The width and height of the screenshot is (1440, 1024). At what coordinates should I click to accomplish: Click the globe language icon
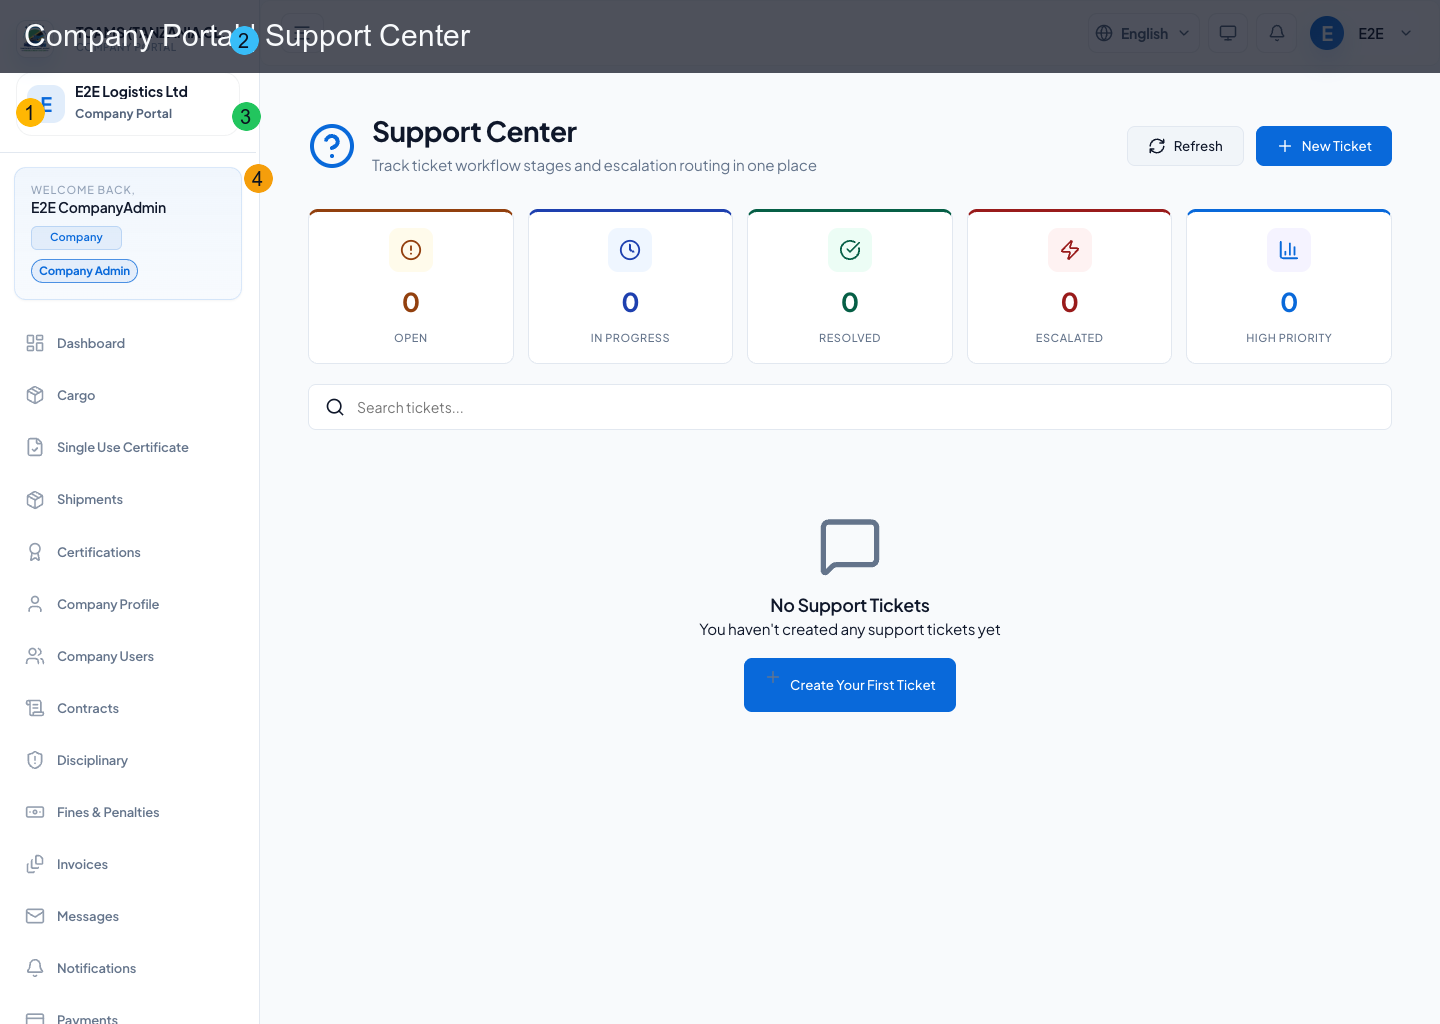(x=1104, y=33)
